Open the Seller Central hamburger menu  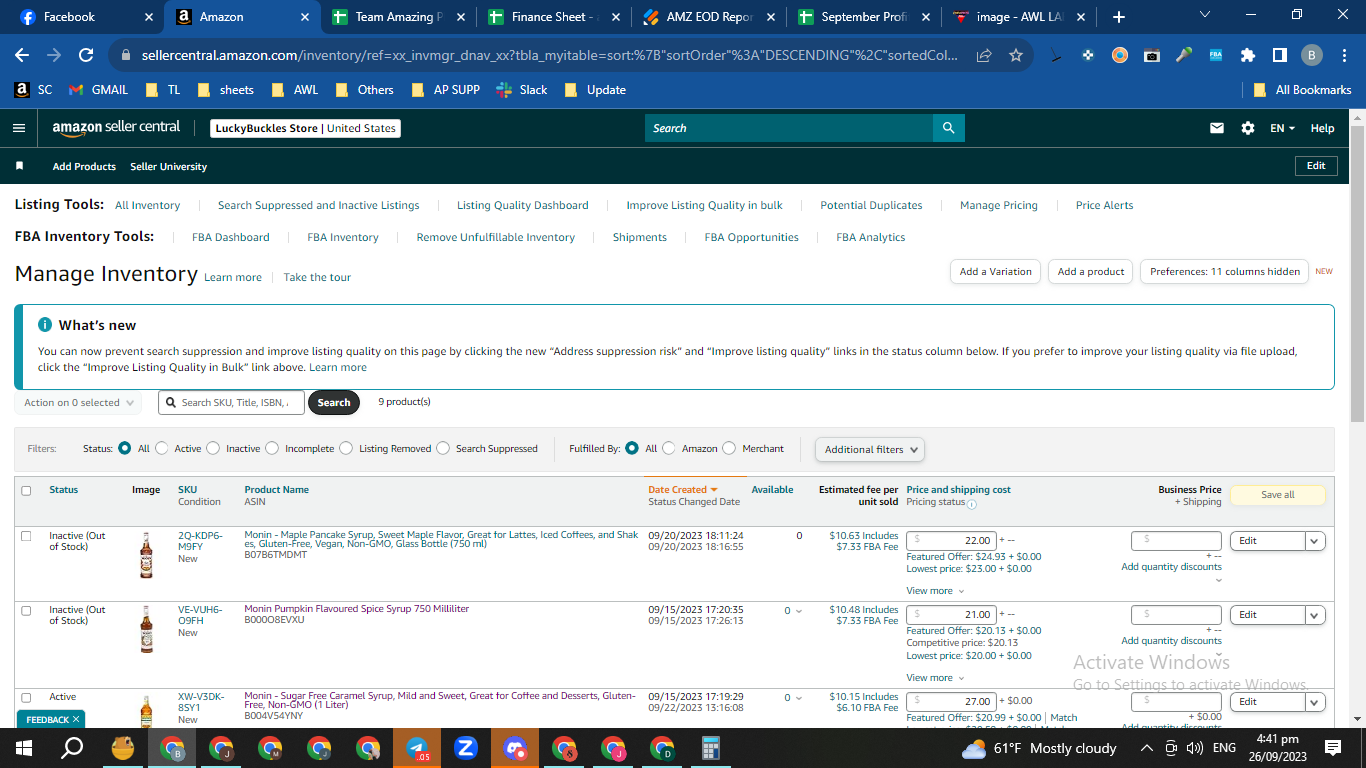(18, 128)
